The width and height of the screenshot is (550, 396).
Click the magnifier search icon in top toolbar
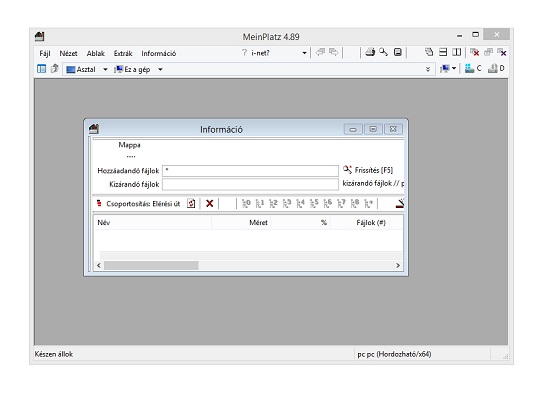coord(384,52)
